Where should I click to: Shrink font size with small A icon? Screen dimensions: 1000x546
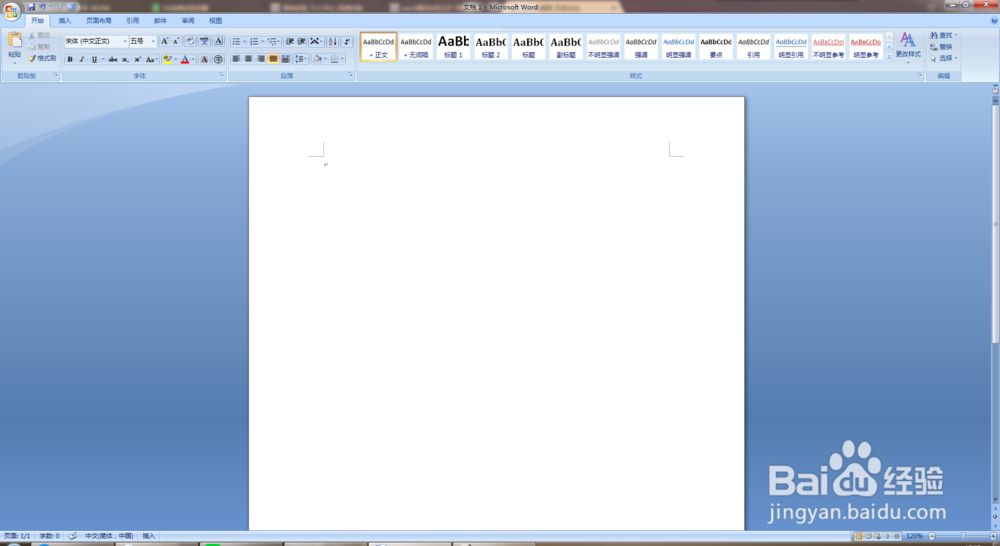[x=176, y=41]
